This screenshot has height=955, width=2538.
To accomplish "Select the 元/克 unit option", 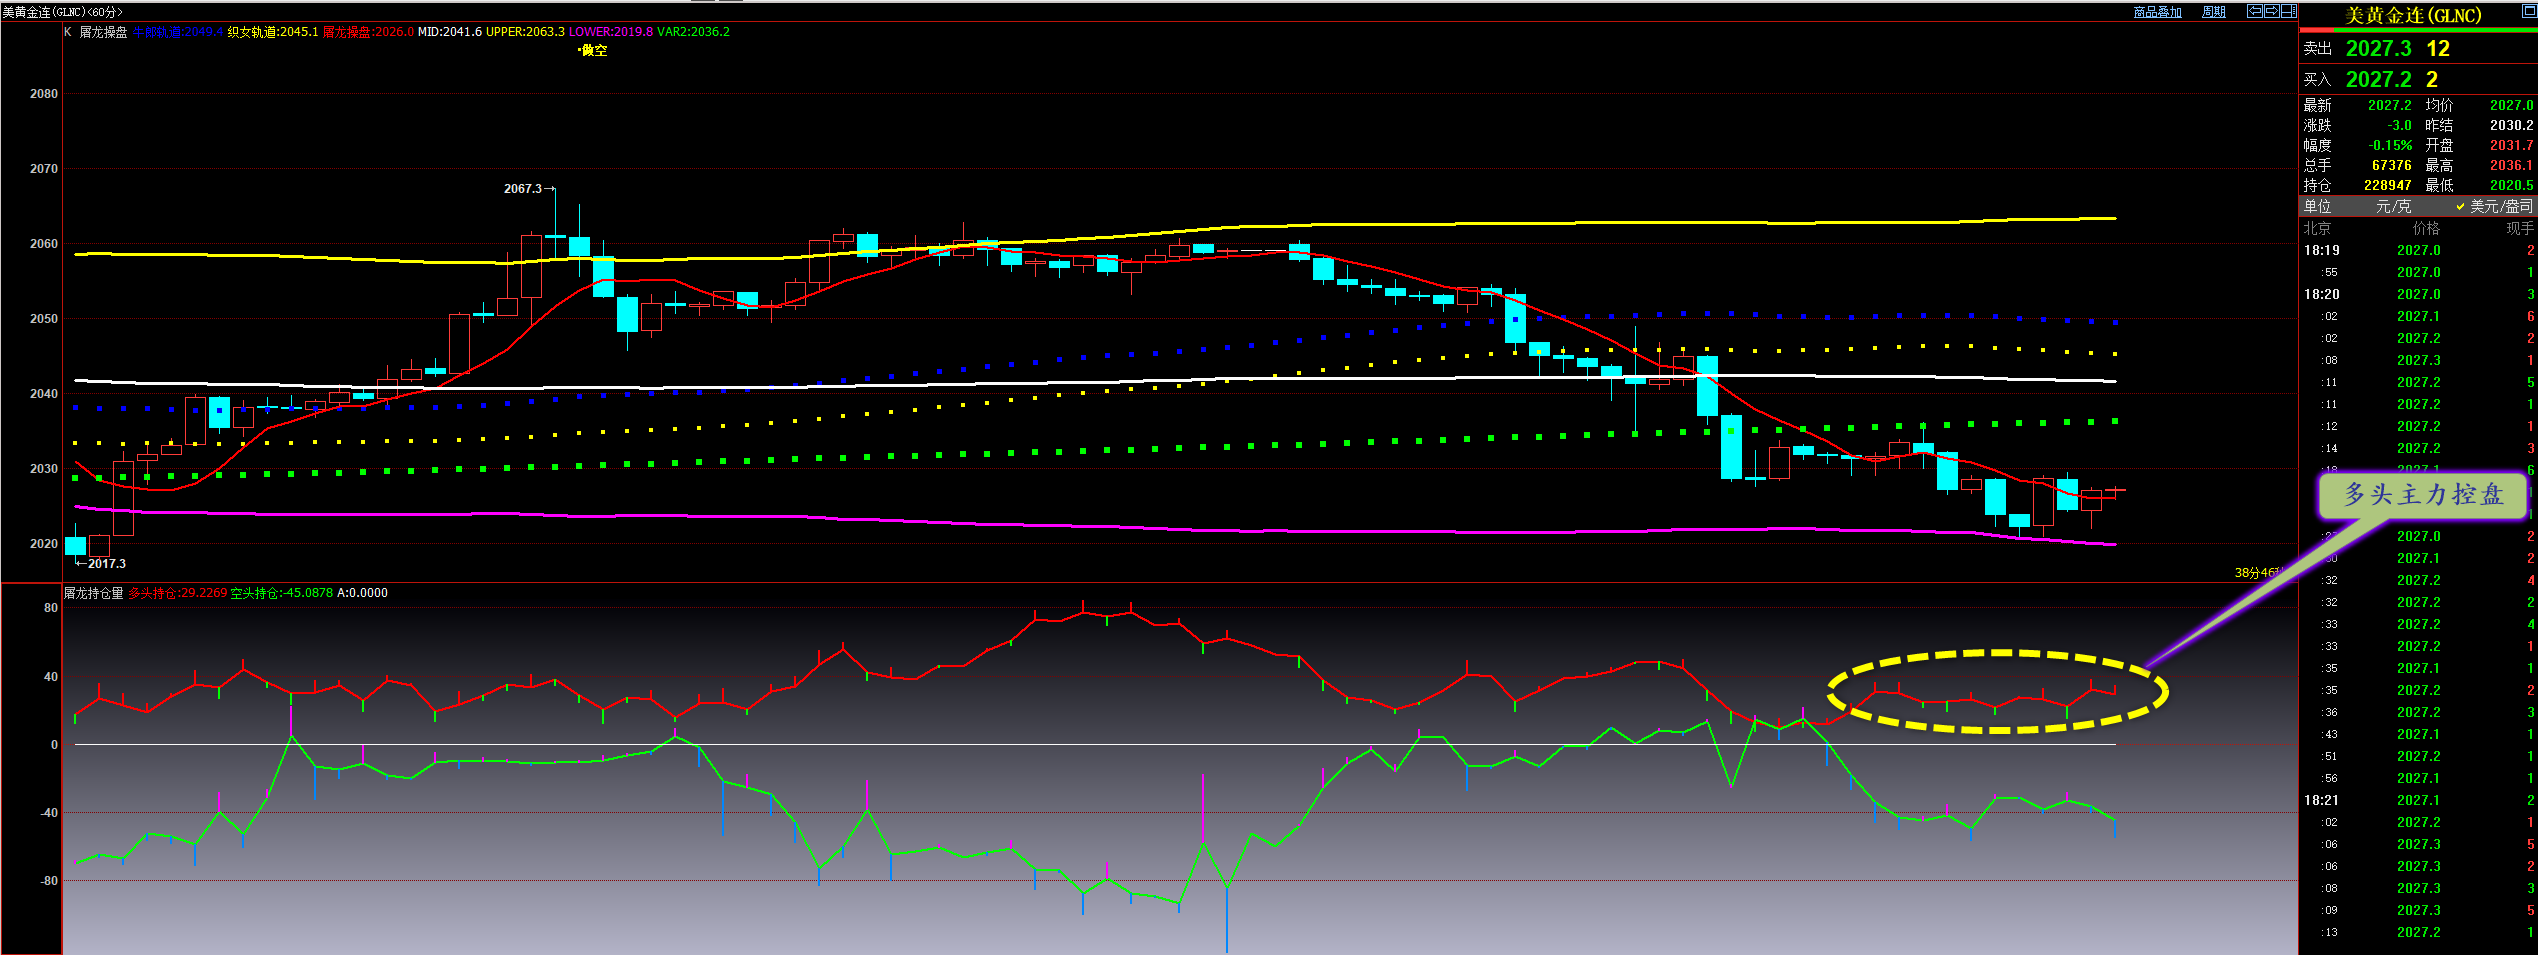I will [x=2393, y=206].
